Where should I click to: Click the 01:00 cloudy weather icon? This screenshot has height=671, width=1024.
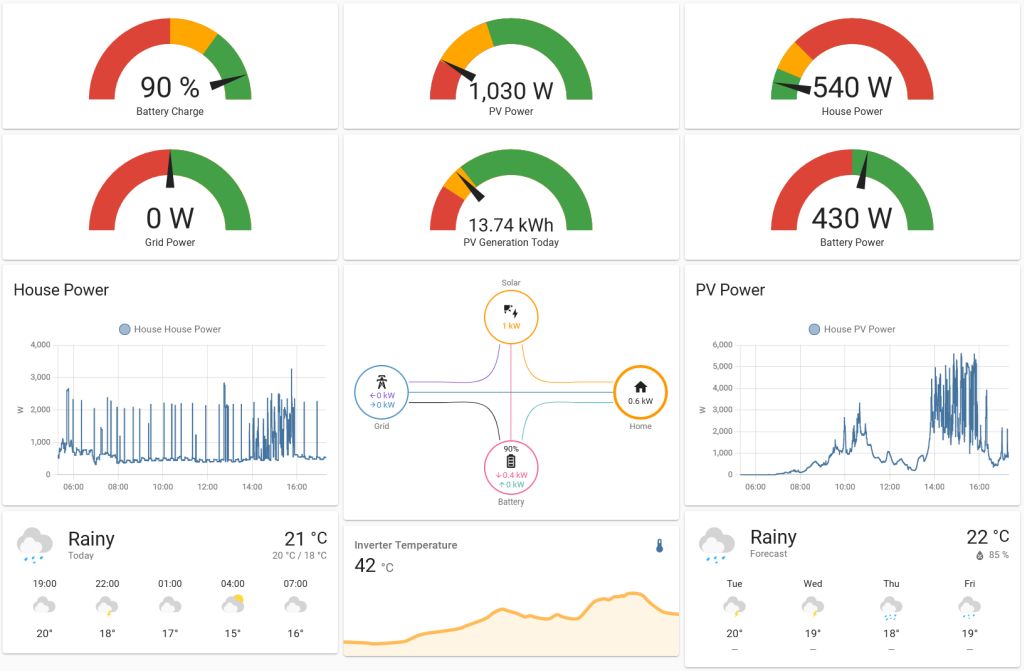[170, 606]
